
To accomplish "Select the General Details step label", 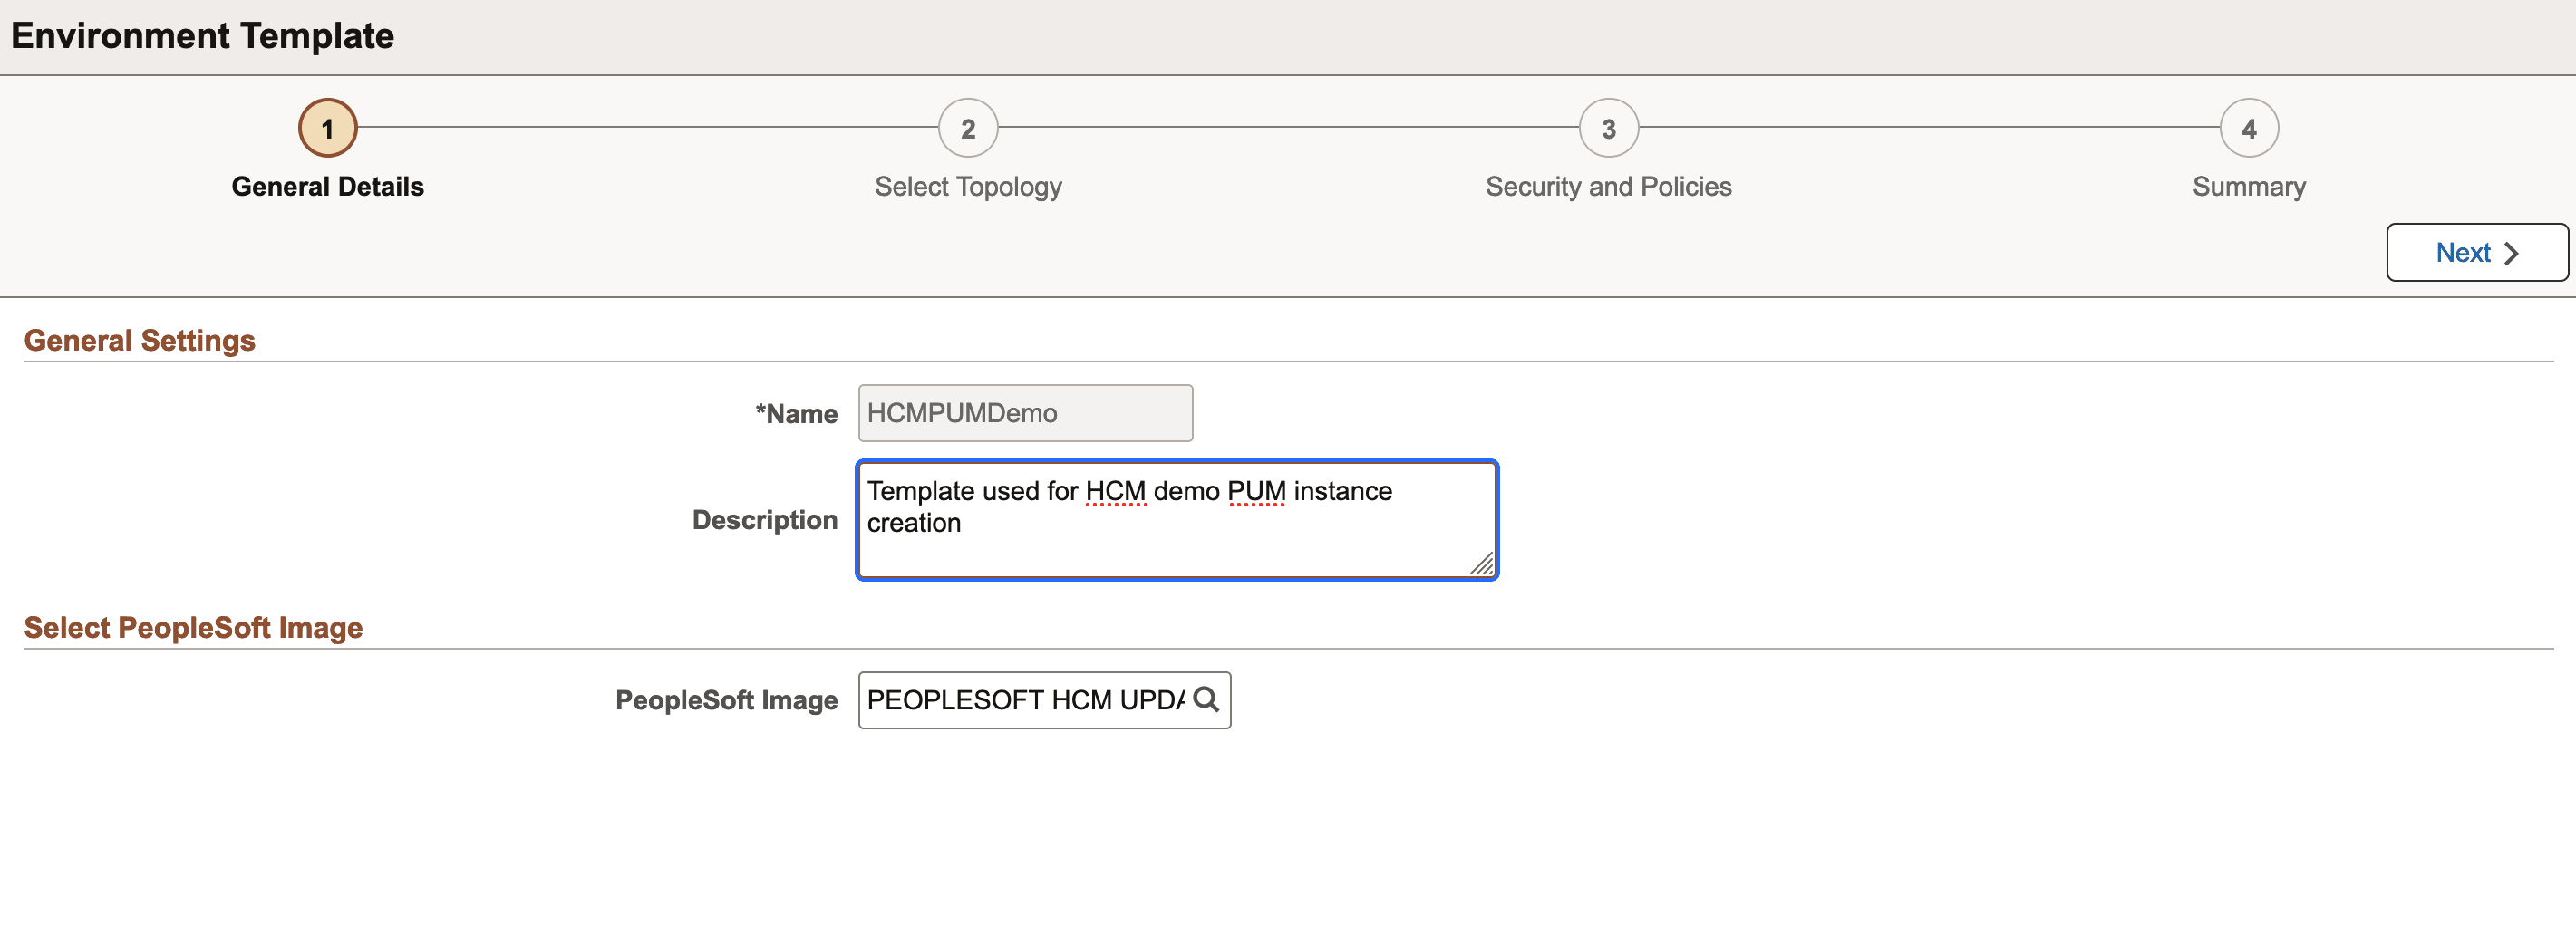I will coord(327,187).
